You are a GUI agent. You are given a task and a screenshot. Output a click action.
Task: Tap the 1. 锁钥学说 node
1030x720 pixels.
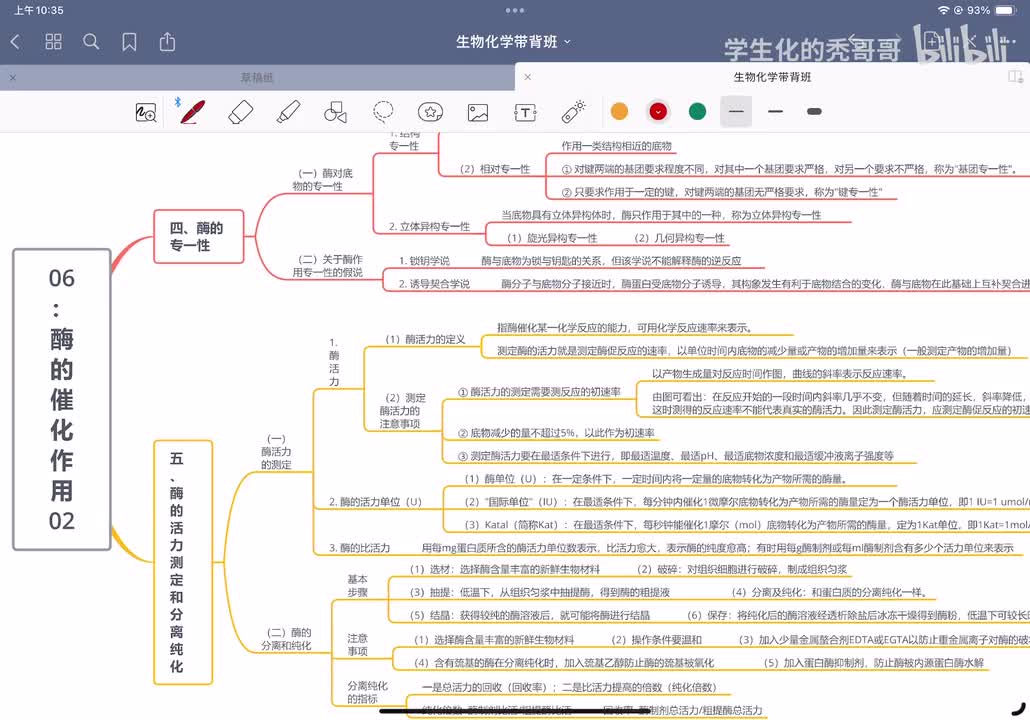pos(424,261)
